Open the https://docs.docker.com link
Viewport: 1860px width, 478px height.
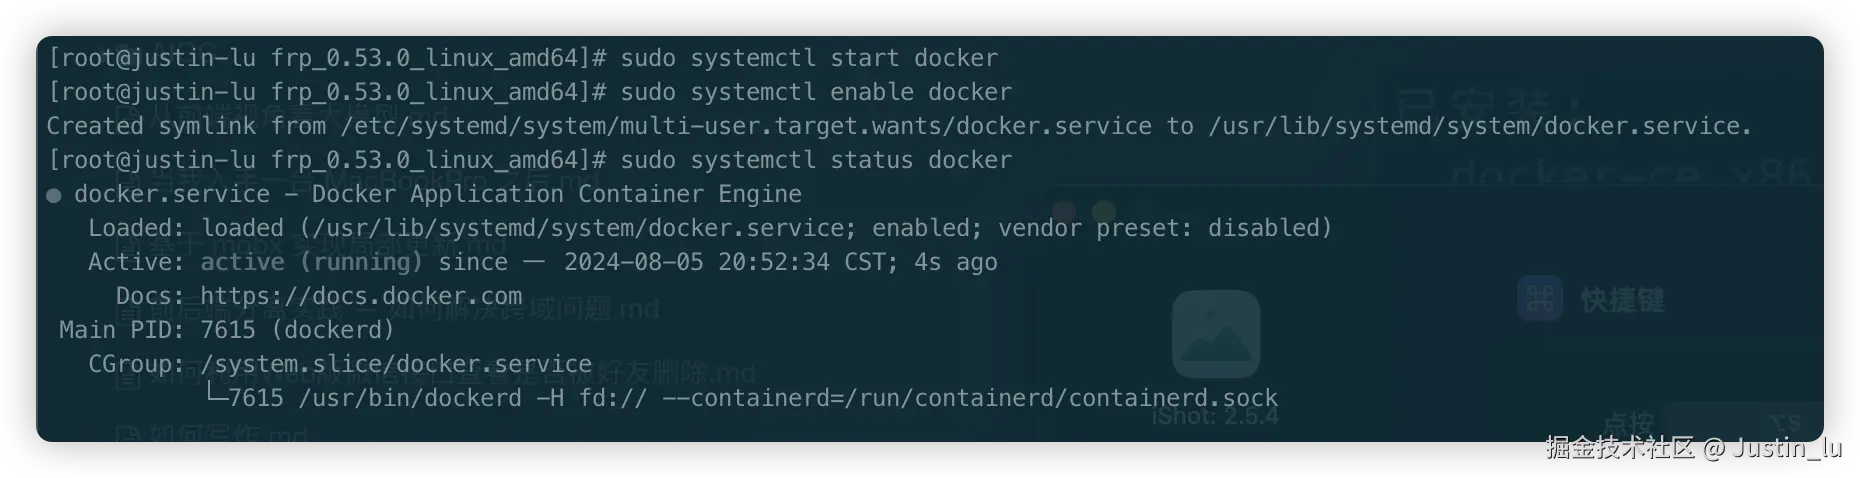[x=360, y=296]
